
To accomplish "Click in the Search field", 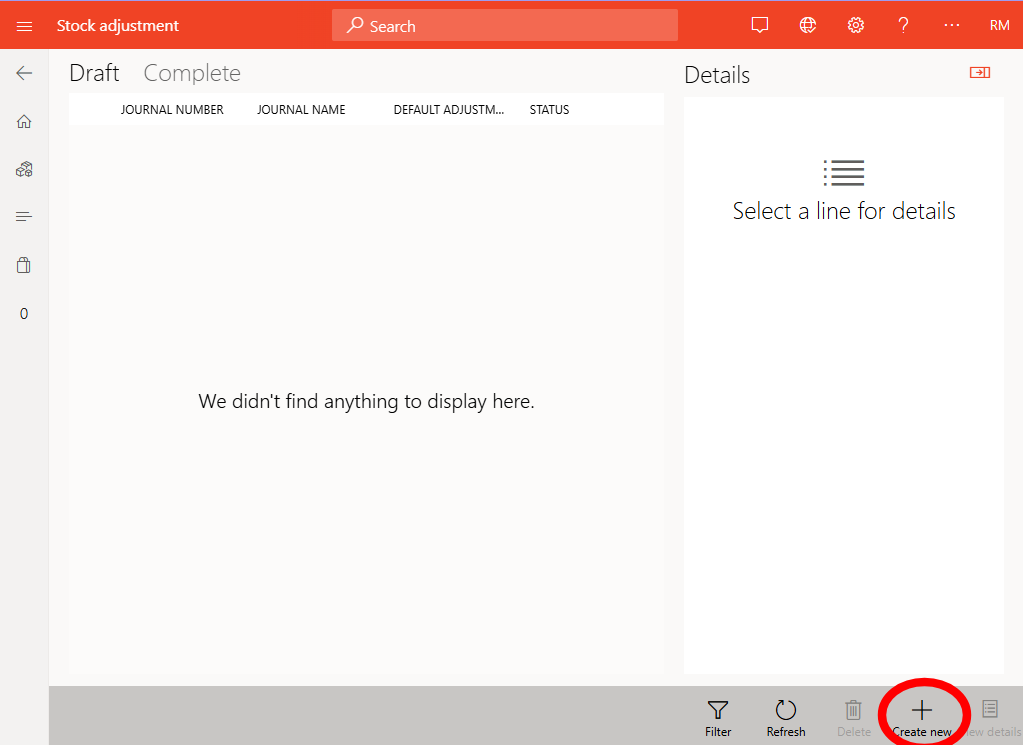I will pos(505,26).
